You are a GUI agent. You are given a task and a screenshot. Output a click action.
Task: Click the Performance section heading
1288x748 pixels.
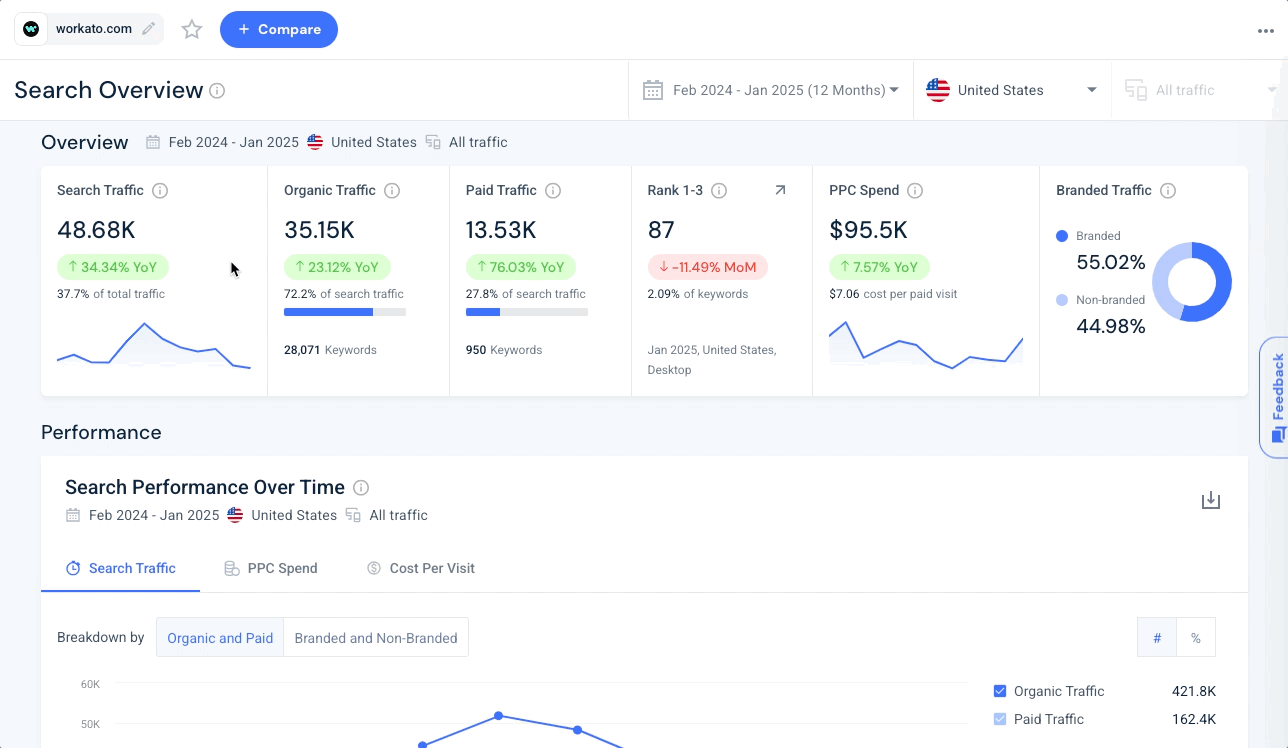coord(101,433)
